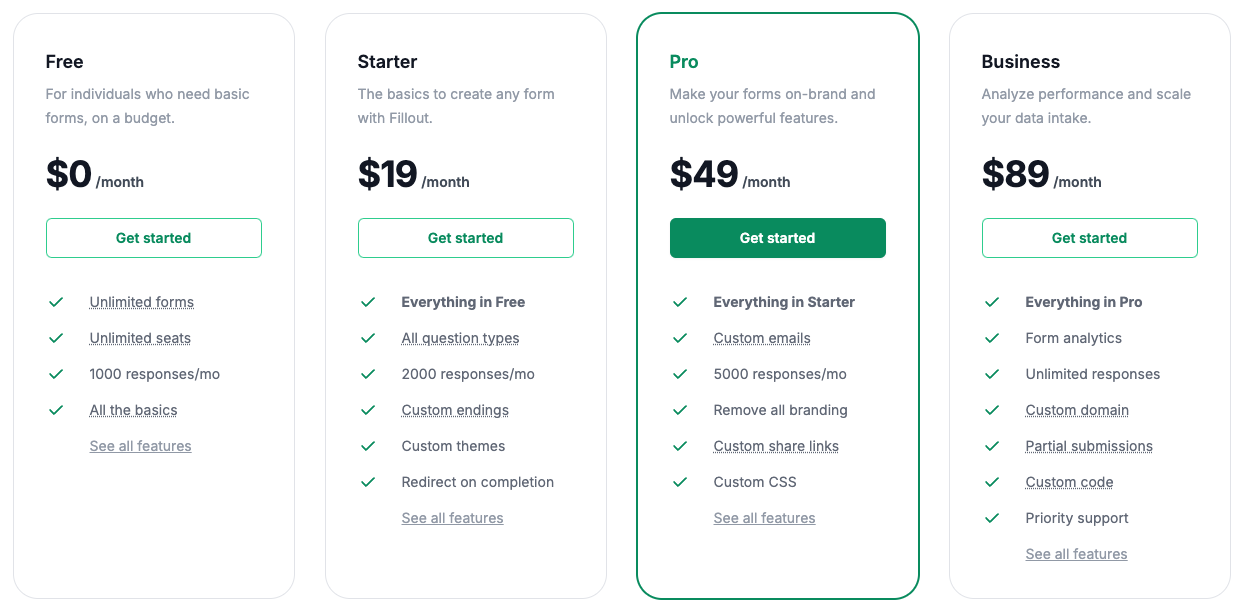Open the "Custom domain" link in Business plan
Image resolution: width=1247 pixels, height=612 pixels.
click(x=1076, y=410)
